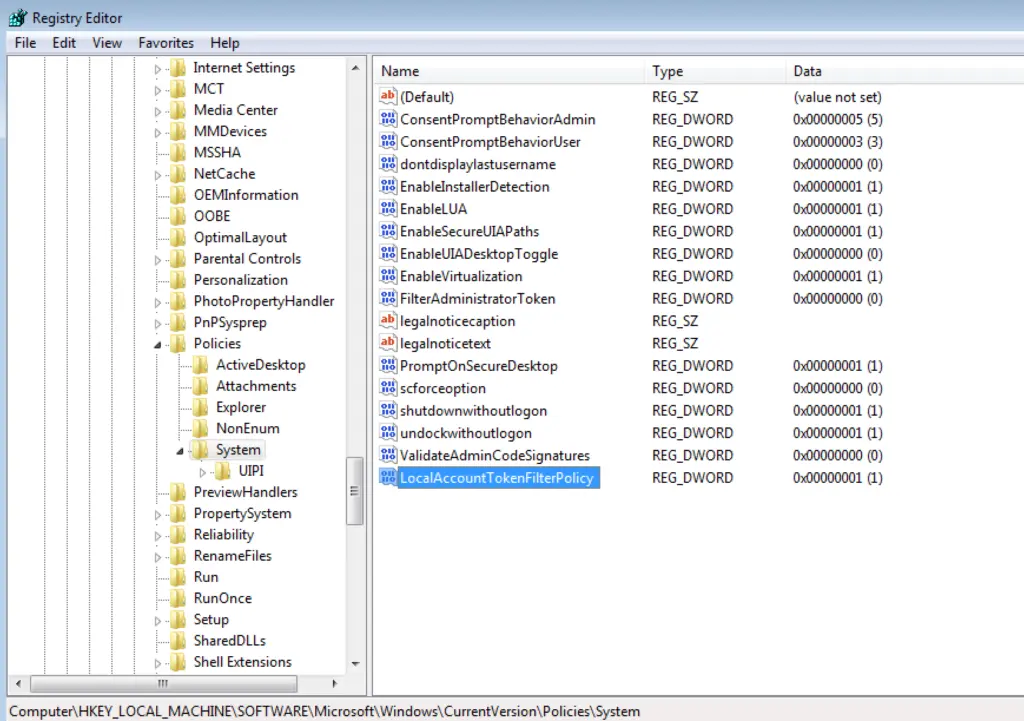Viewport: 1024px width, 721px height.
Task: Select the RunOnce folder icon
Action: coord(178,598)
